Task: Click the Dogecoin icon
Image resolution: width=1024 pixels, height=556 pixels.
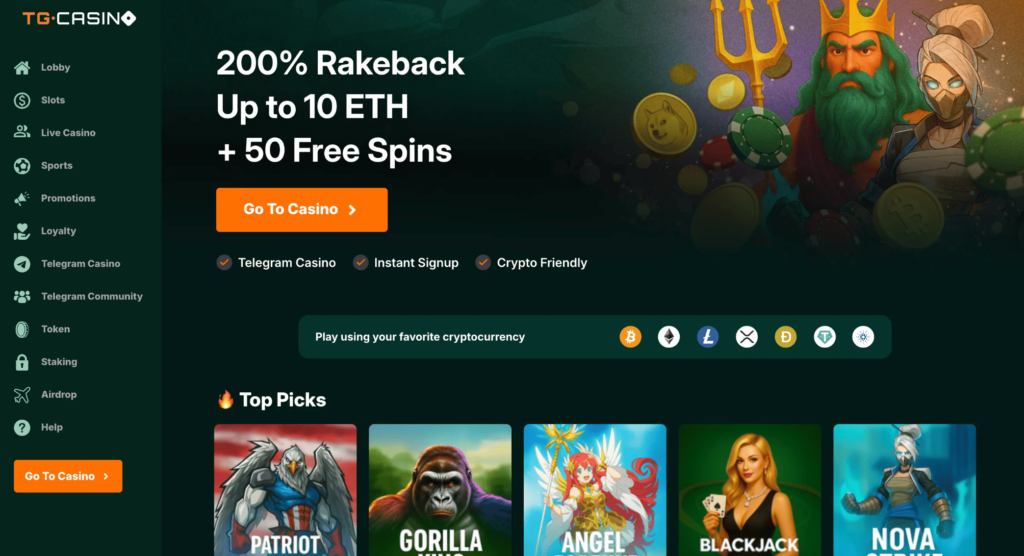Action: coord(786,337)
